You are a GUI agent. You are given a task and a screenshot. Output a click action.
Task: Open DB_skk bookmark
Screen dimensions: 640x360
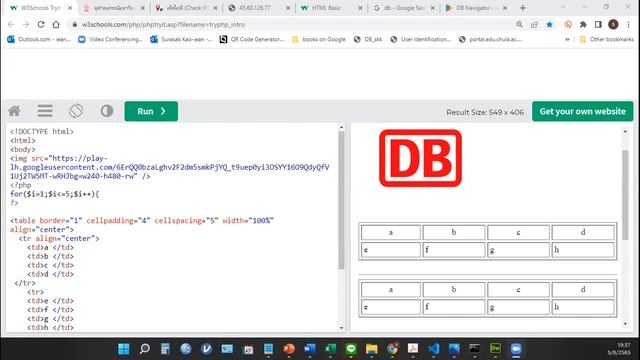368,39
